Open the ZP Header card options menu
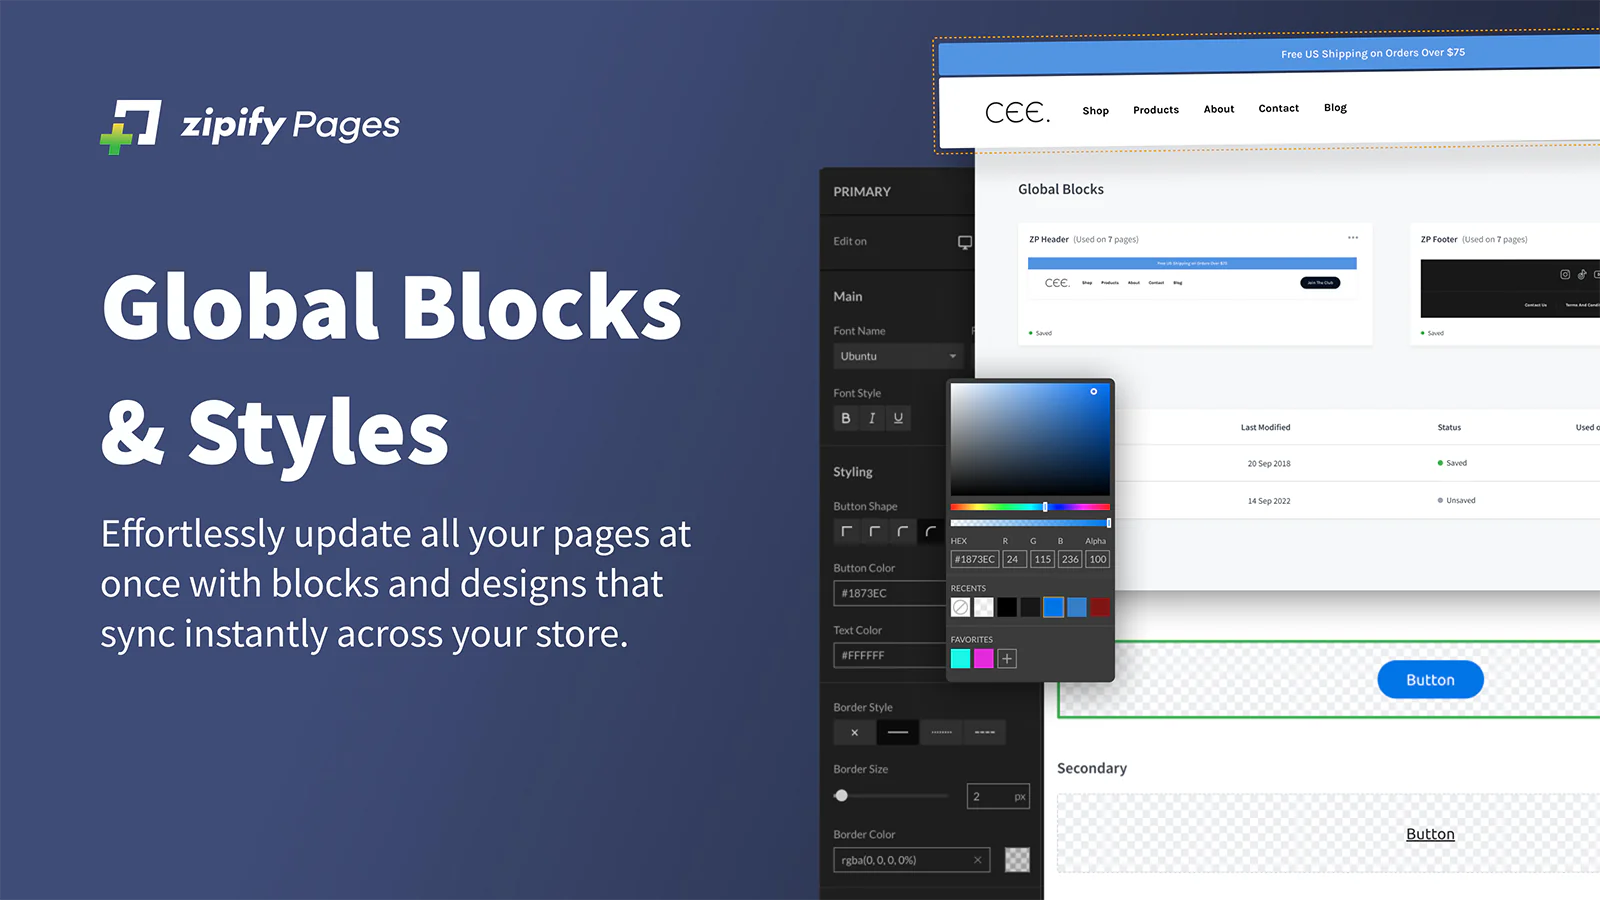This screenshot has width=1600, height=900. tap(1353, 238)
